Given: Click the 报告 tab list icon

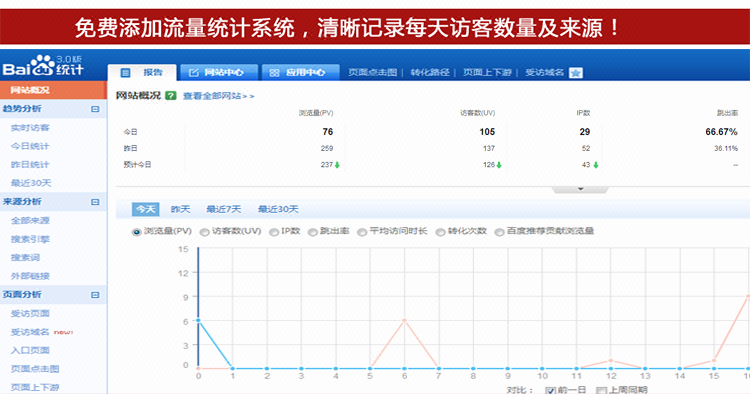Looking at the screenshot, I should point(125,73).
